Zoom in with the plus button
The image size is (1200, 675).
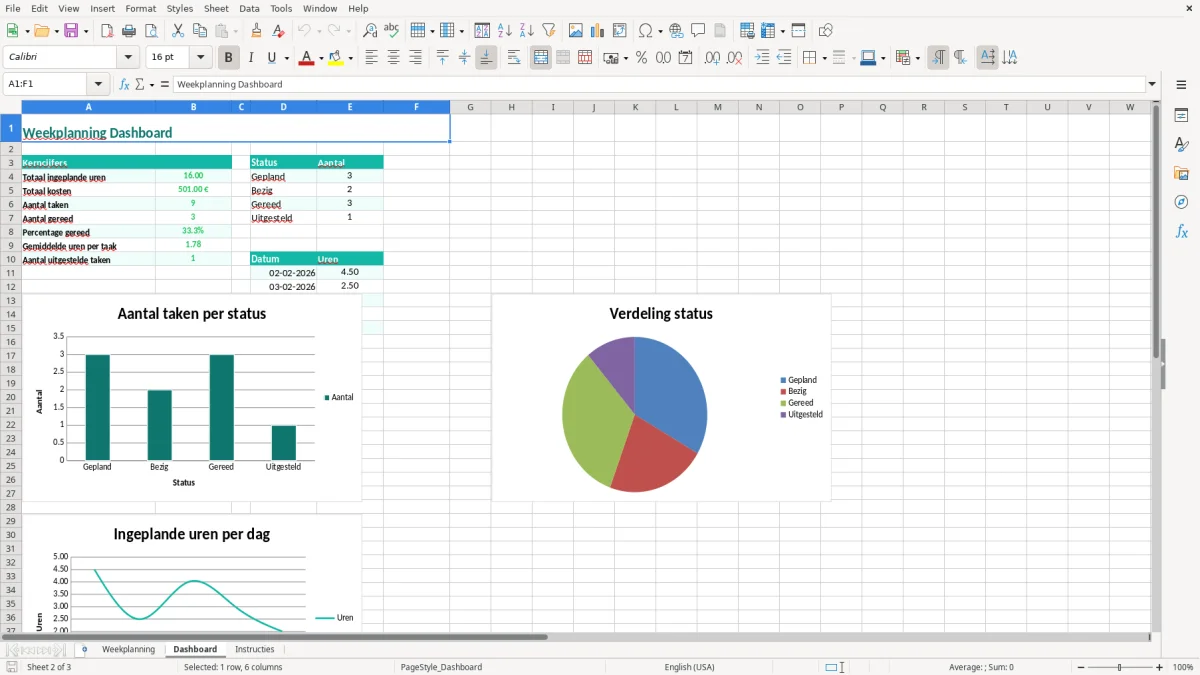click(x=1160, y=667)
